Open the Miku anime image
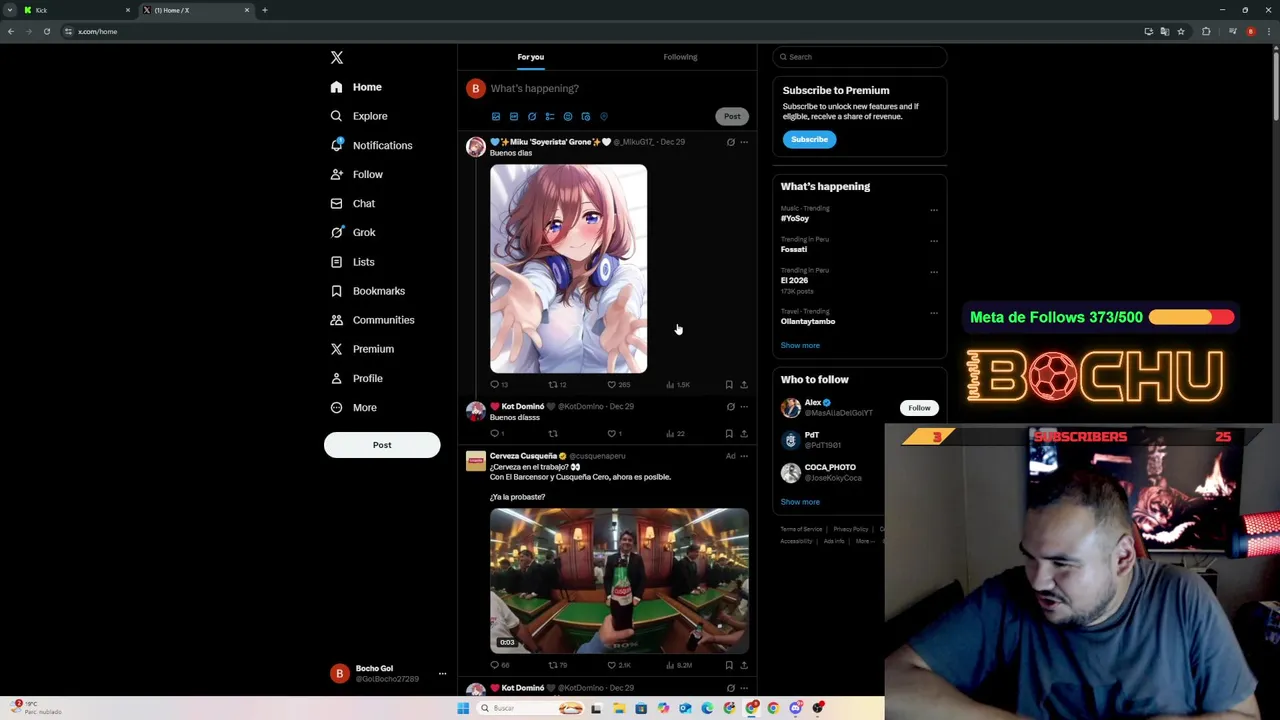Screen dimensions: 1280x720 pos(568,268)
